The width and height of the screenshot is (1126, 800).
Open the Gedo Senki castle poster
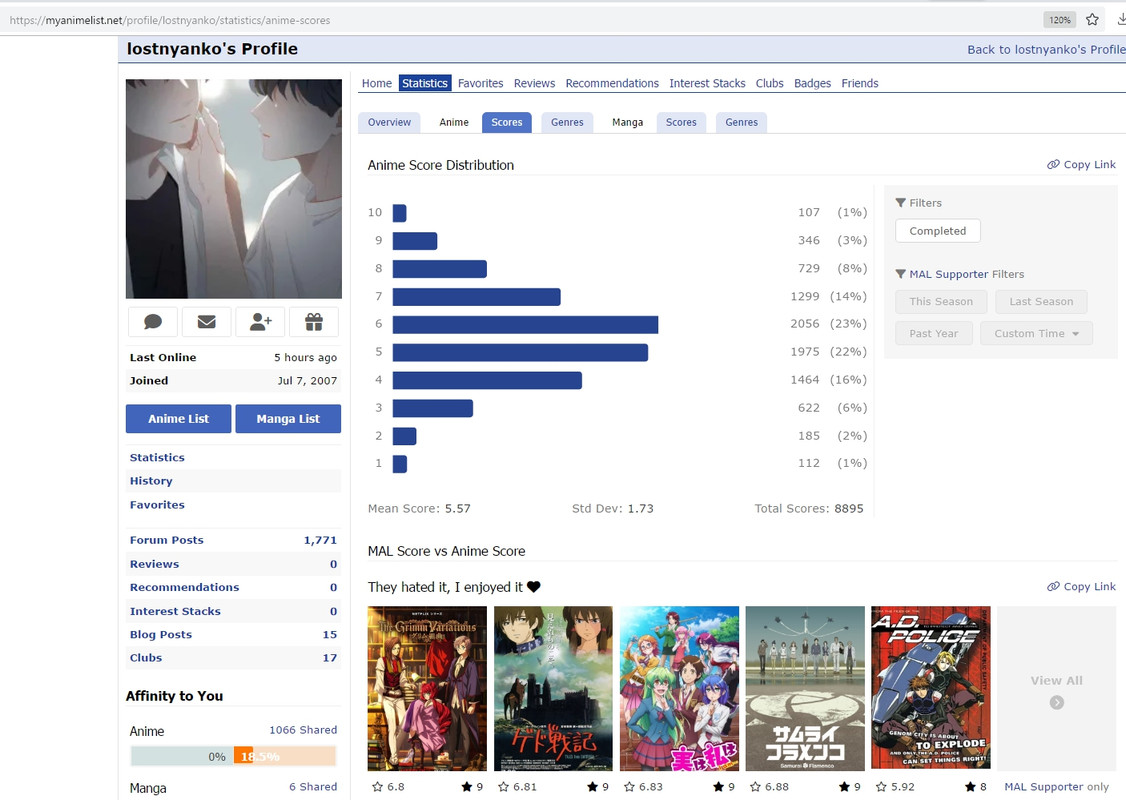coord(553,688)
